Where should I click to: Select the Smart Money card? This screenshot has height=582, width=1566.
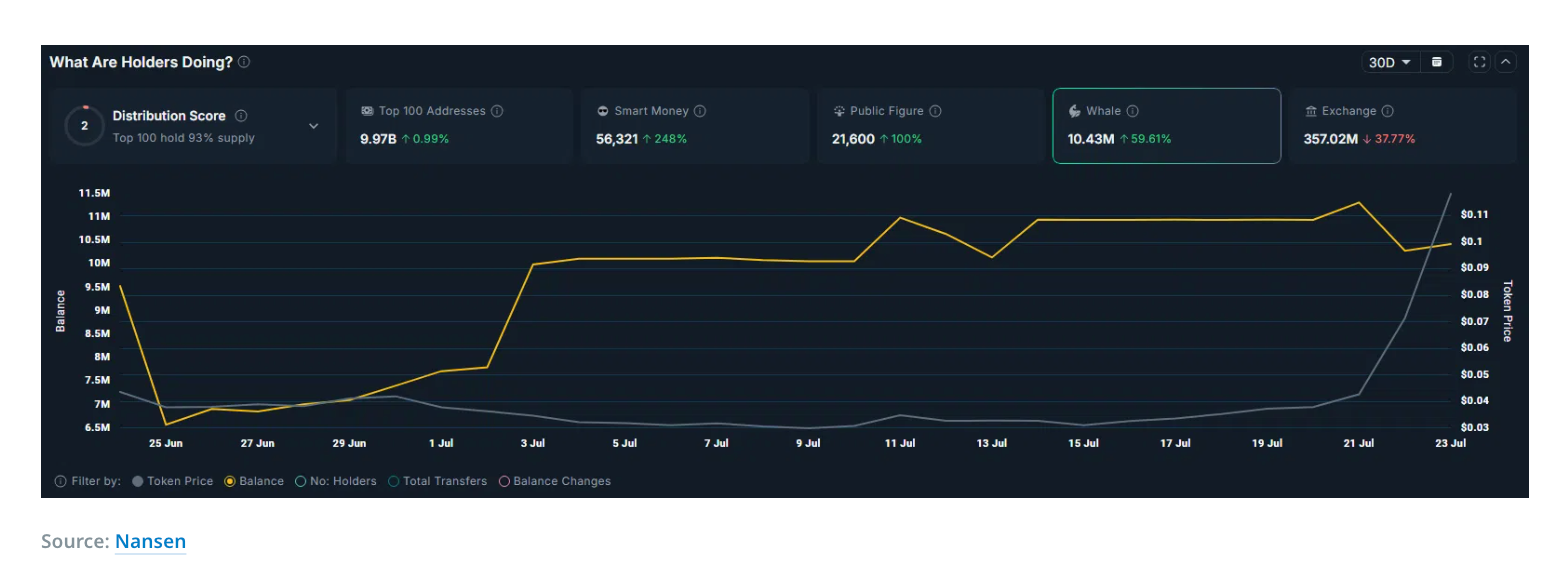point(694,126)
